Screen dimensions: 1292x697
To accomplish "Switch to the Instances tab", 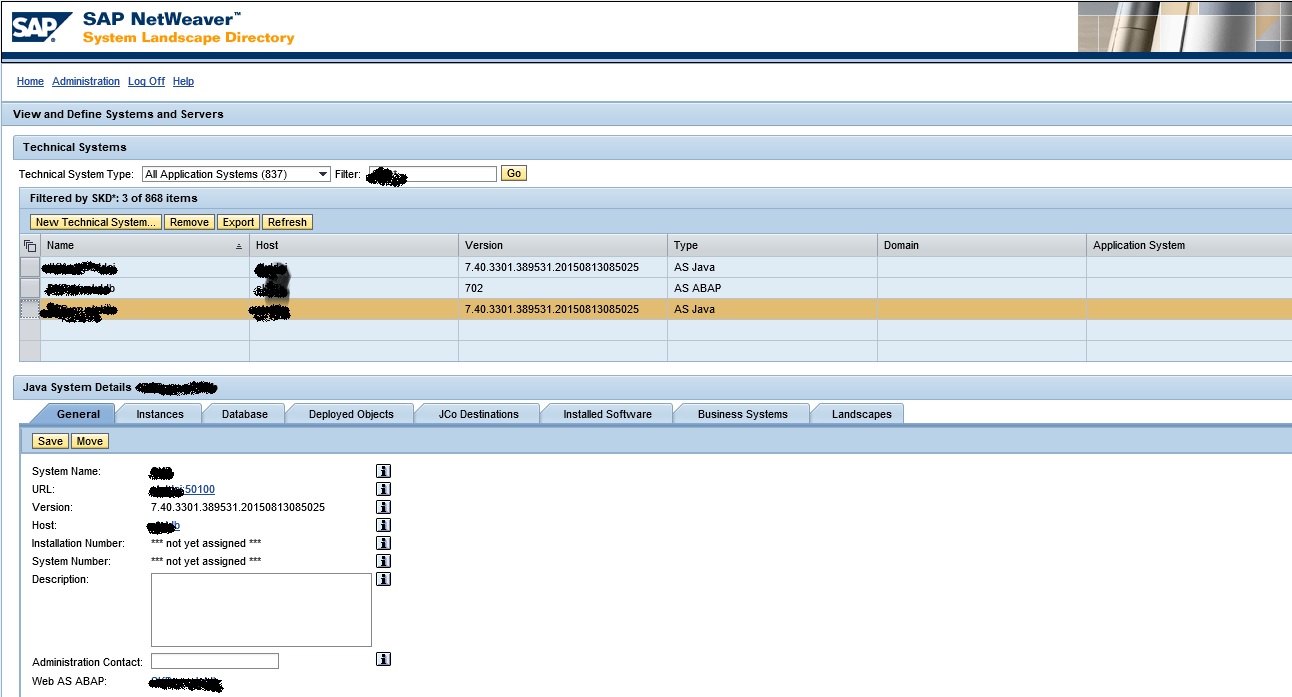I will pos(160,414).
